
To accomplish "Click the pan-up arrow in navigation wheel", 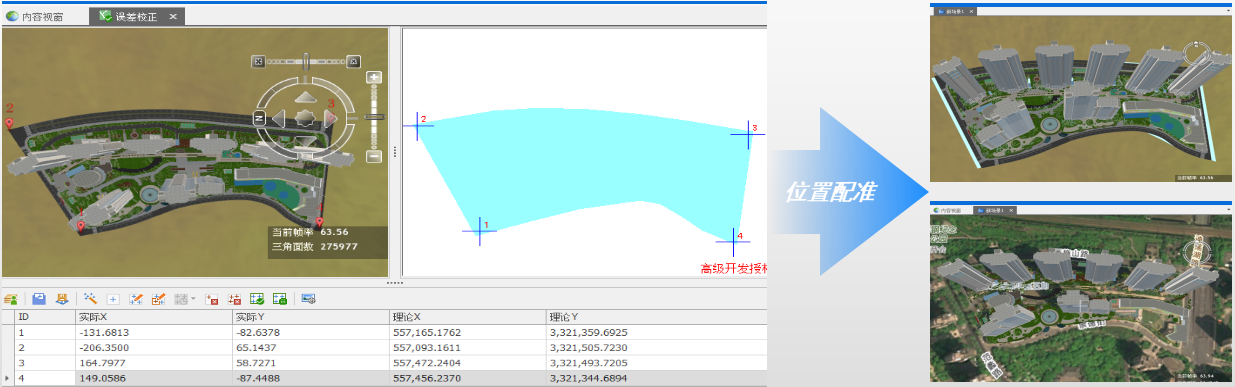I will click(x=305, y=97).
